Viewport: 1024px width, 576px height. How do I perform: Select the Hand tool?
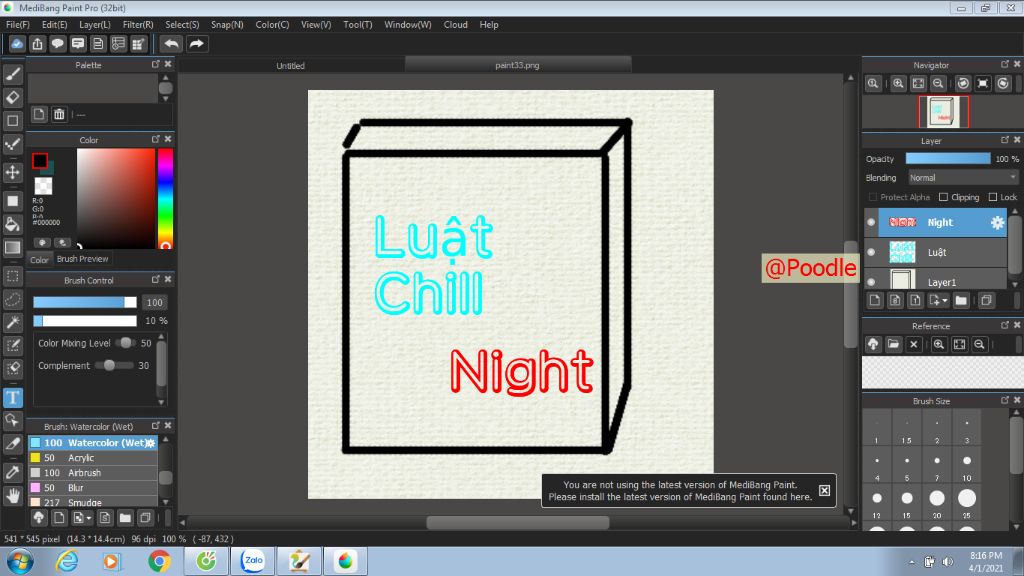[12, 496]
